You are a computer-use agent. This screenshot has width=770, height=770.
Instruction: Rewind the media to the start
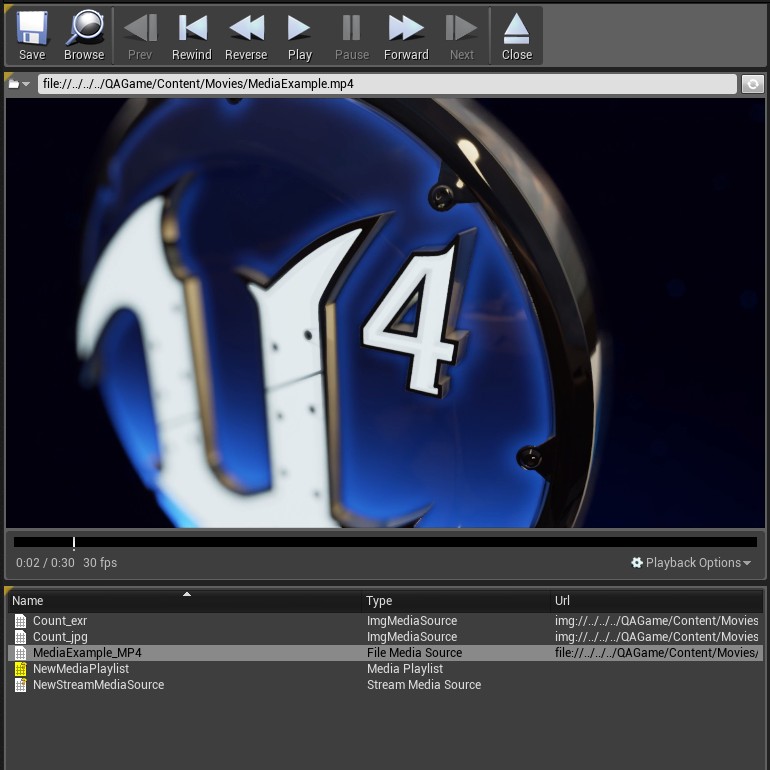click(x=192, y=36)
